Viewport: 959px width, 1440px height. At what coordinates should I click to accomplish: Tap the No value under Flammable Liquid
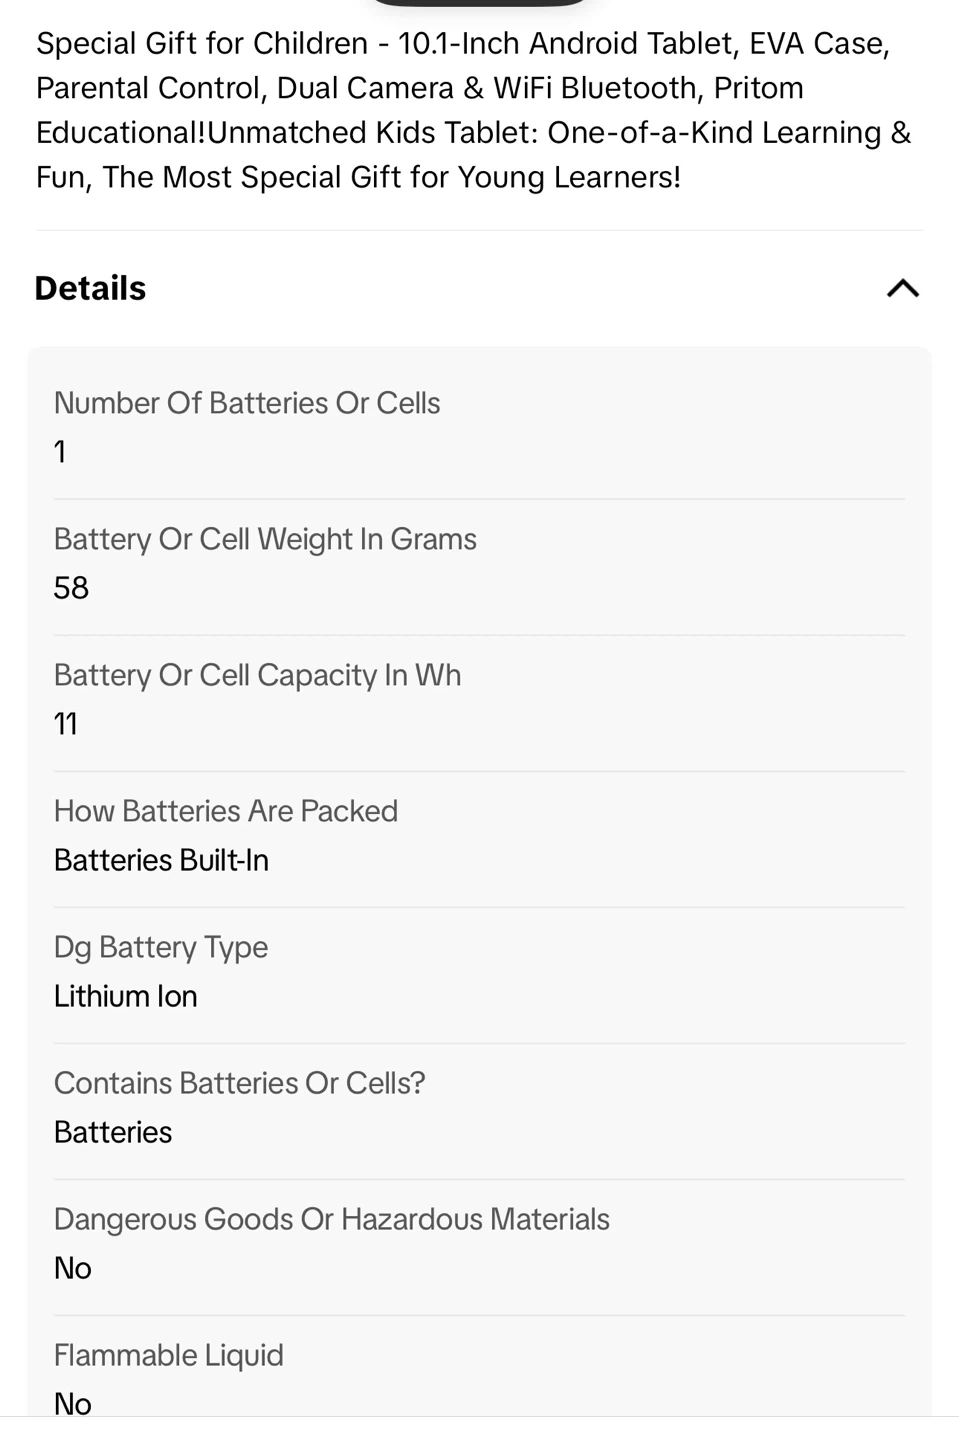pos(73,1402)
